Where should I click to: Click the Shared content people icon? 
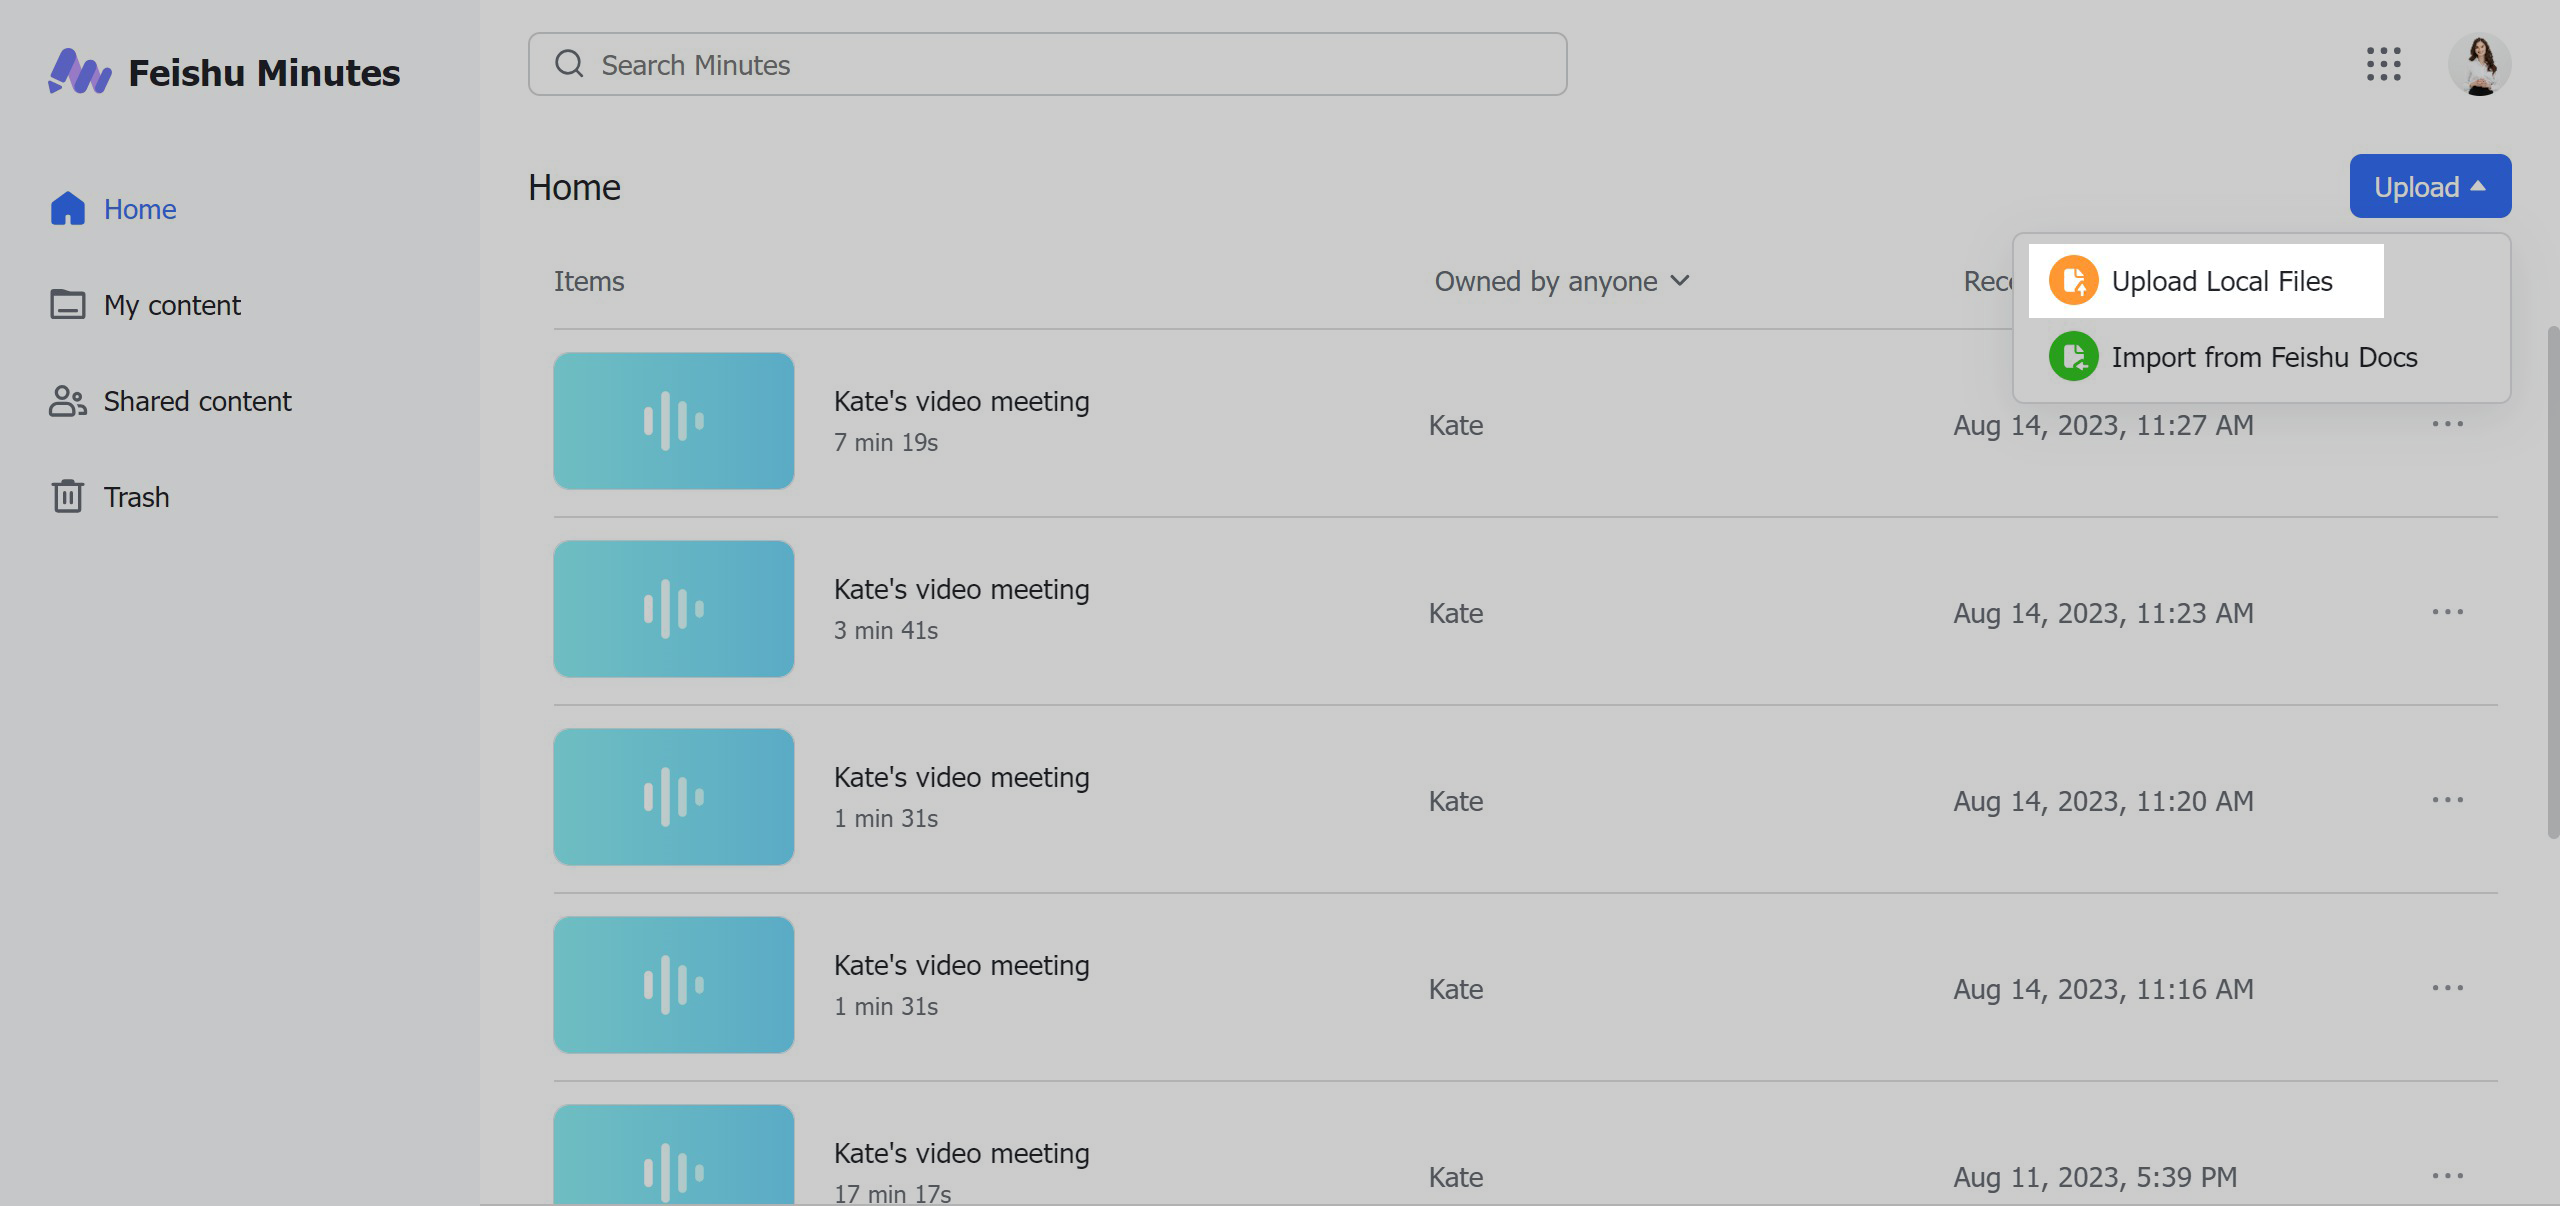[x=67, y=401]
